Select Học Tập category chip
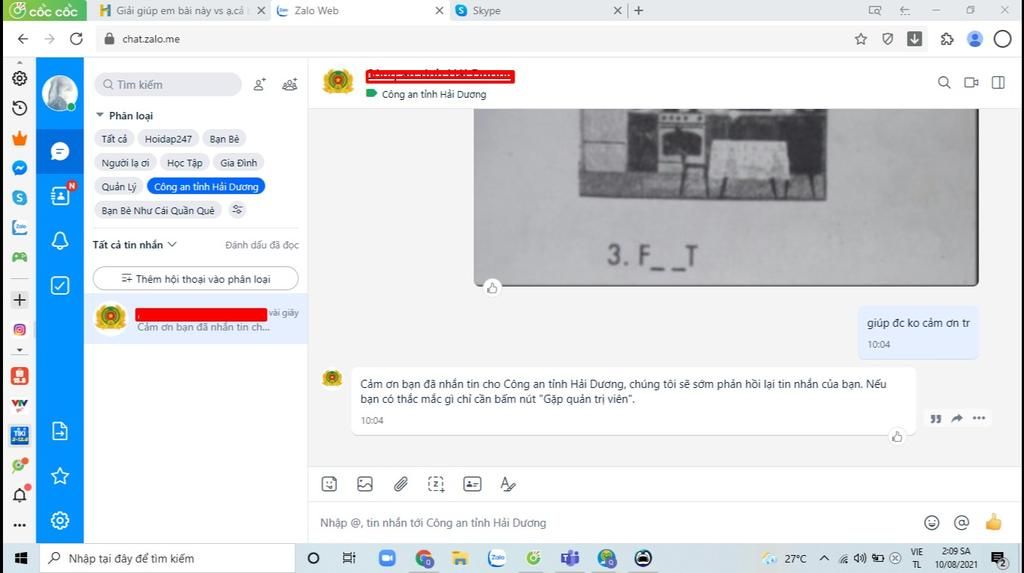Screen dimensions: 1024x573 185,163
